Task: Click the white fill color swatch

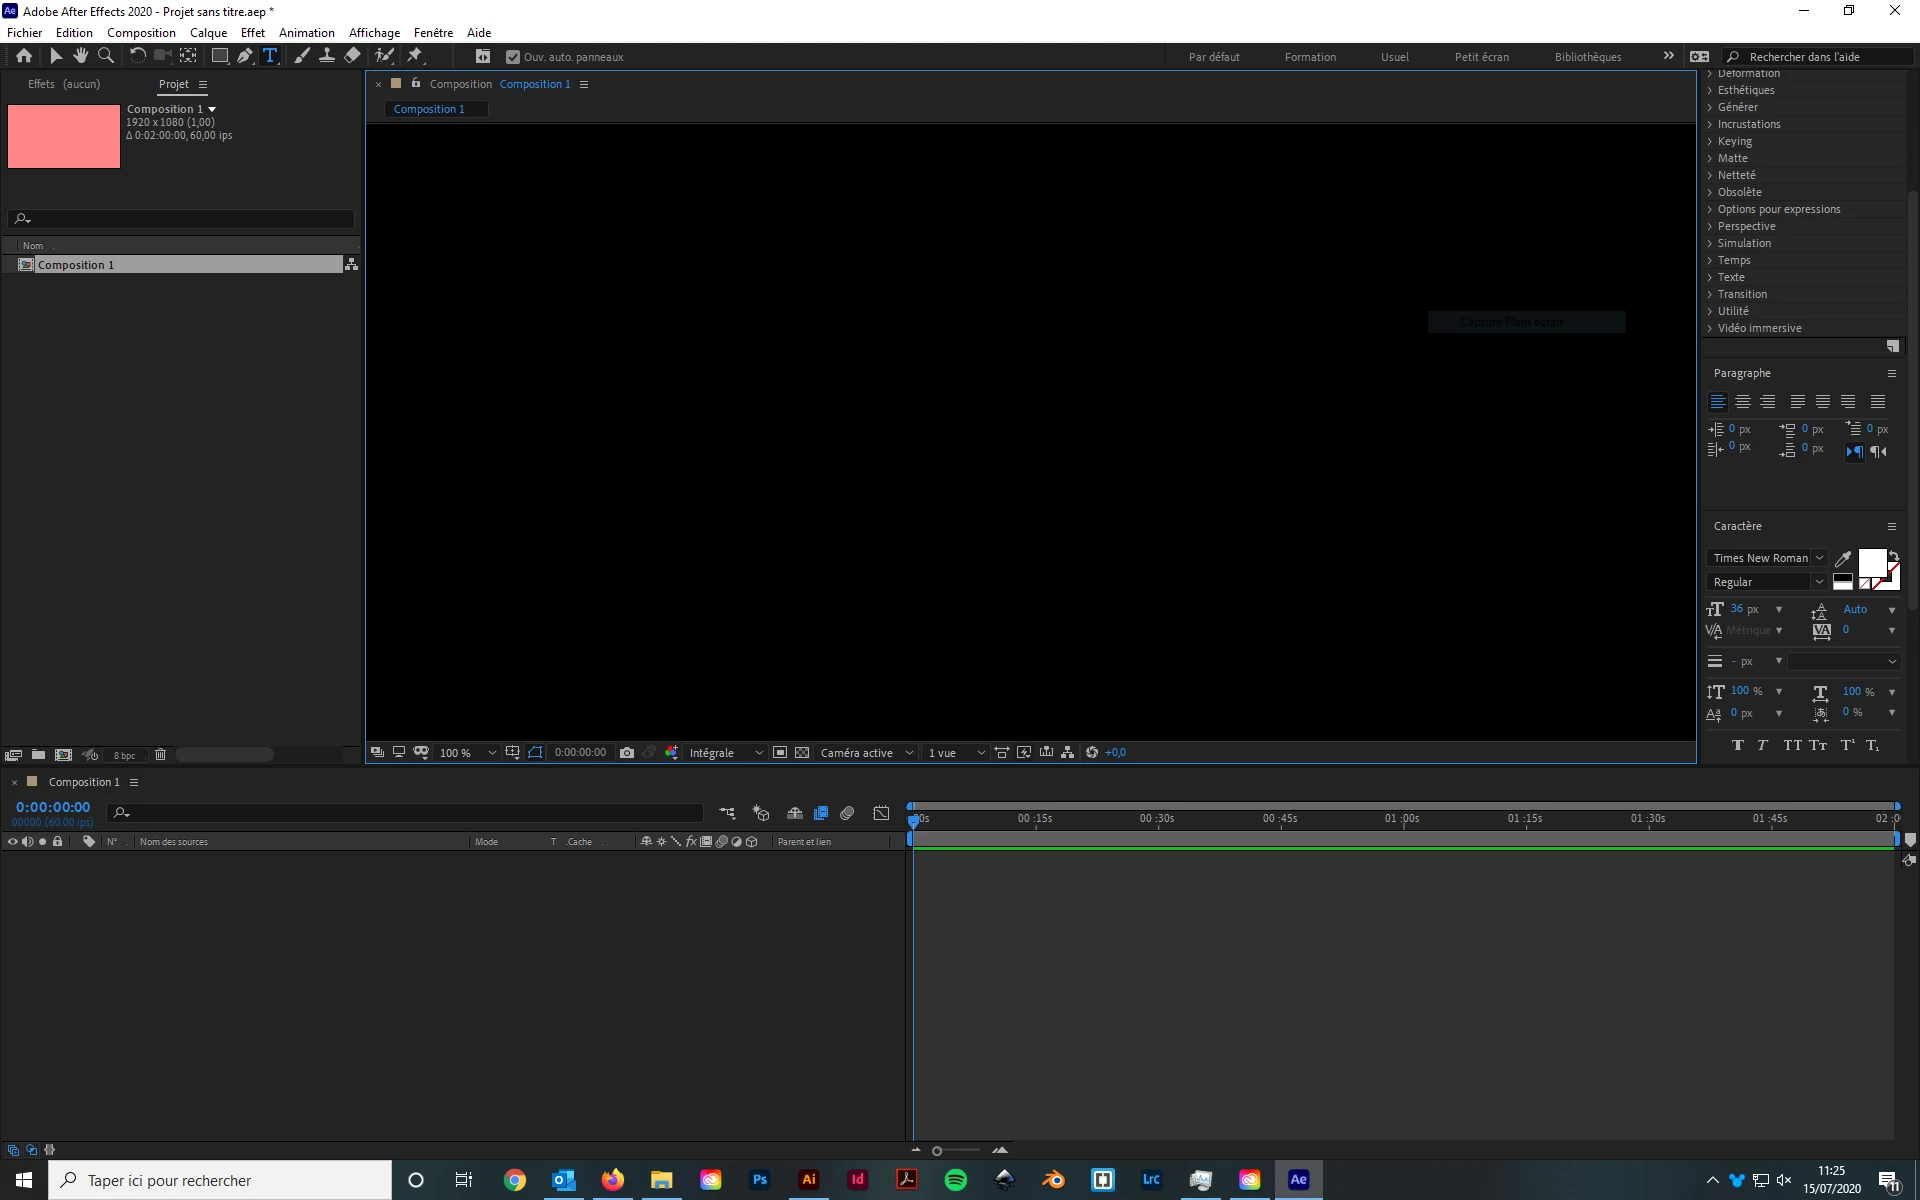Action: point(1871,562)
